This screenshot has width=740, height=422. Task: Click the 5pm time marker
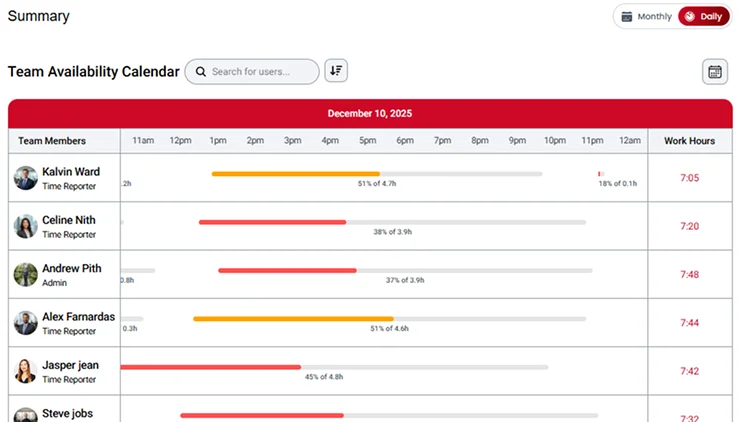tap(368, 141)
